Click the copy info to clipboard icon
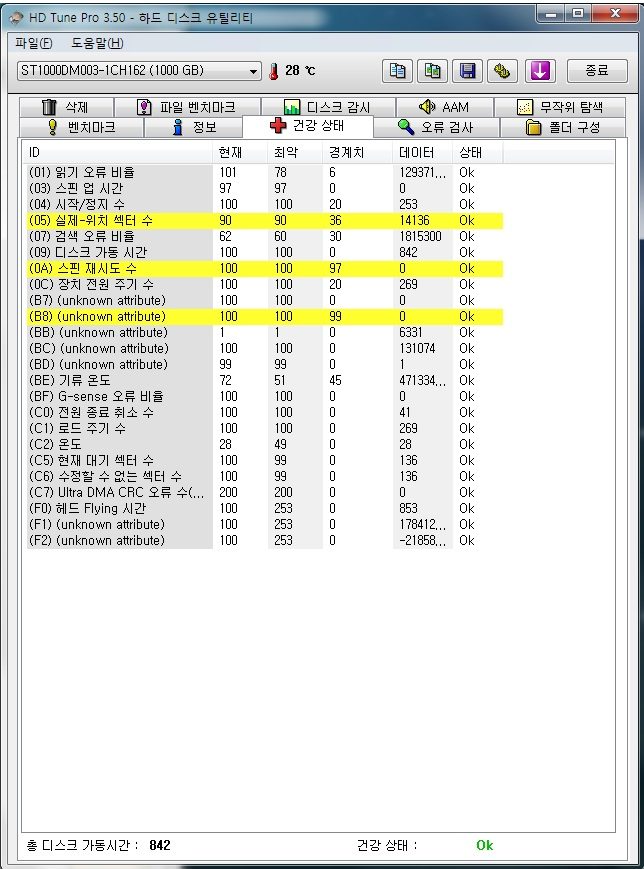 tap(397, 71)
